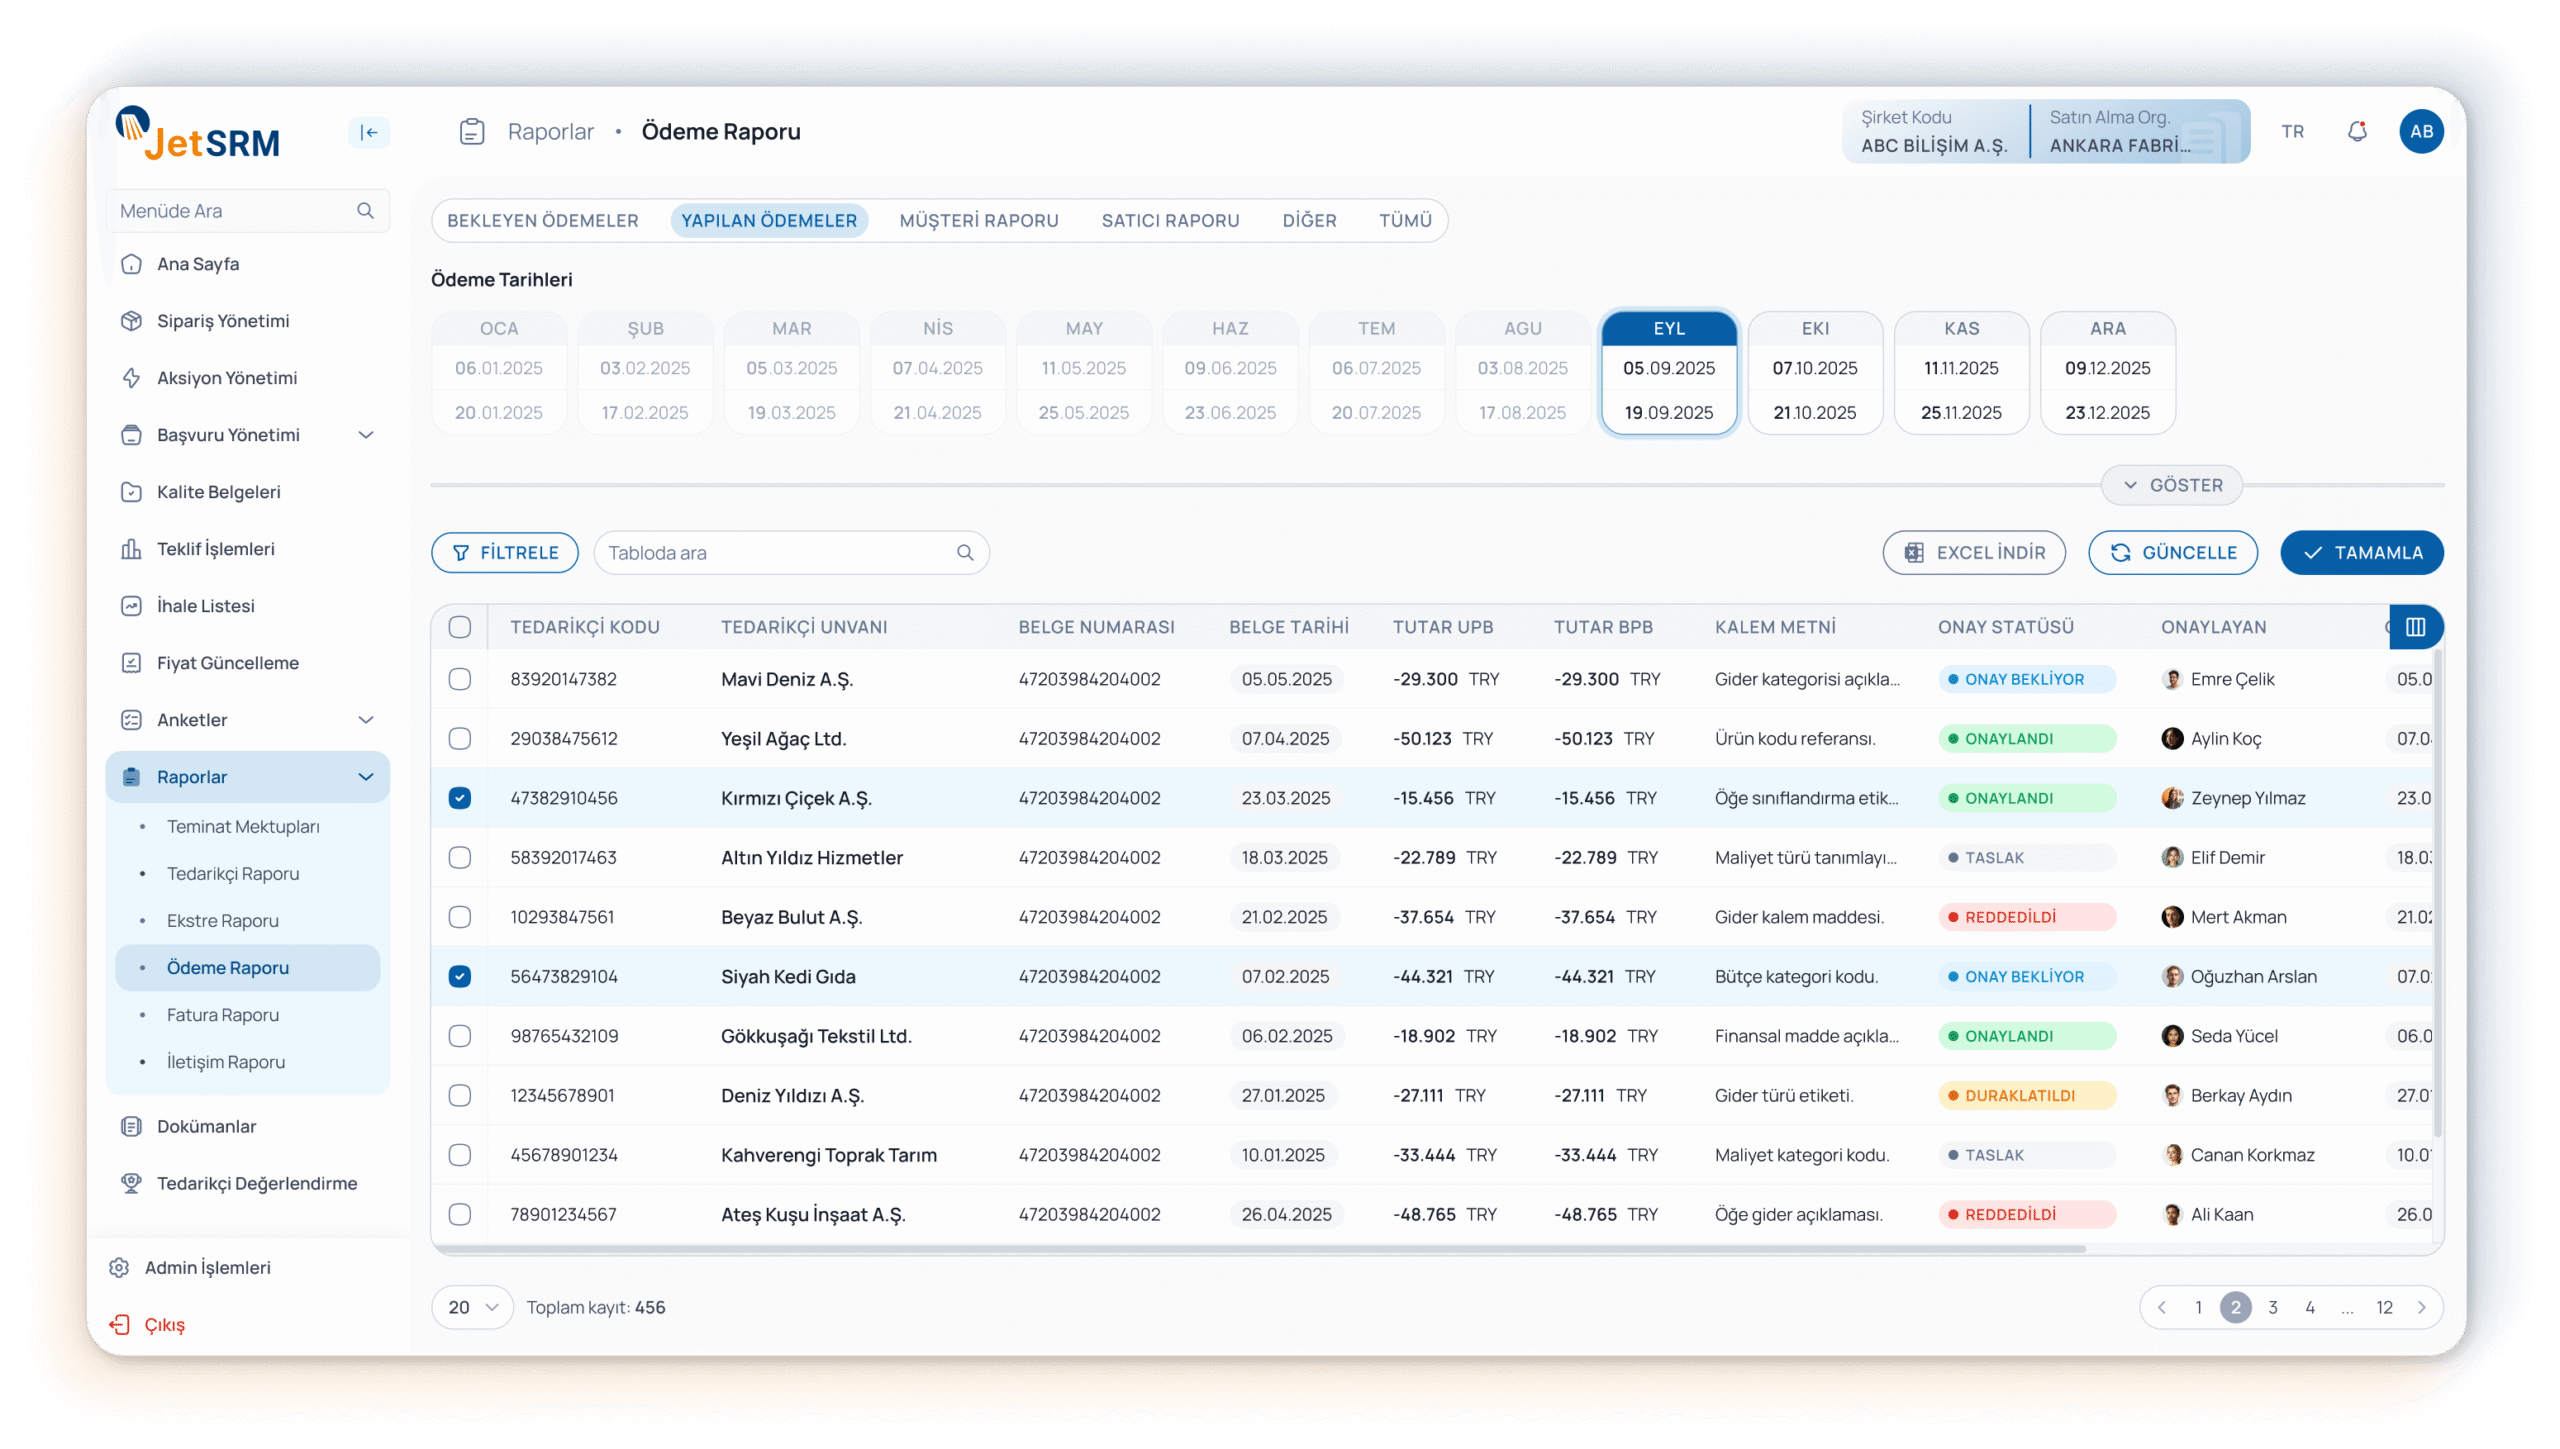Open Admin İşlemleri gear icon

[120, 1268]
